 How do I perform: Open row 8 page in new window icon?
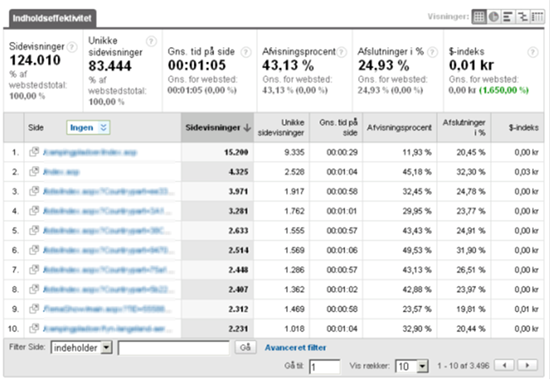tap(34, 289)
